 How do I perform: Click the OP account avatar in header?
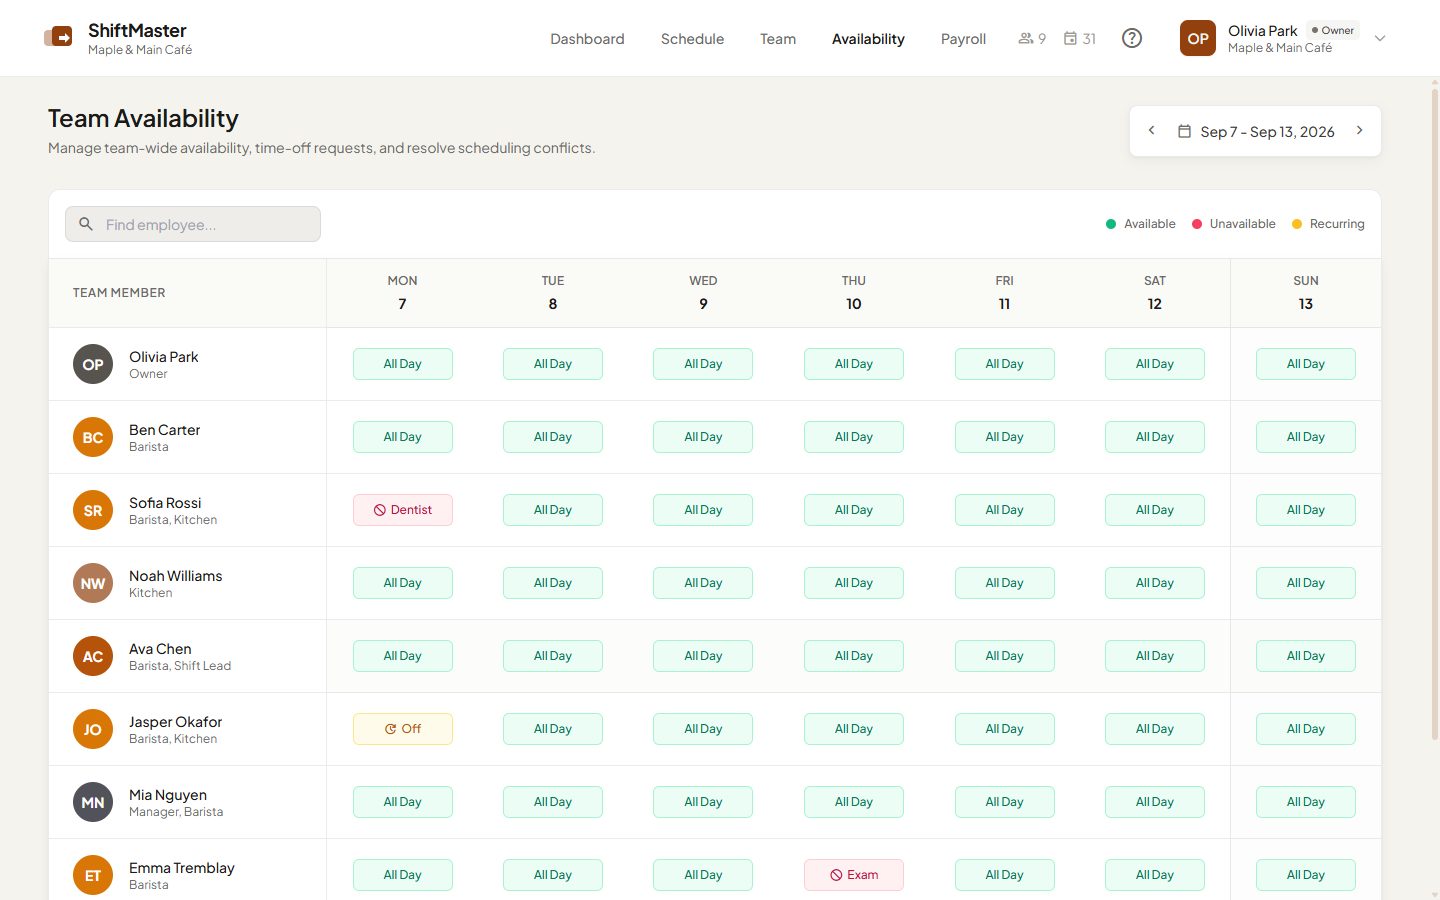(1198, 38)
